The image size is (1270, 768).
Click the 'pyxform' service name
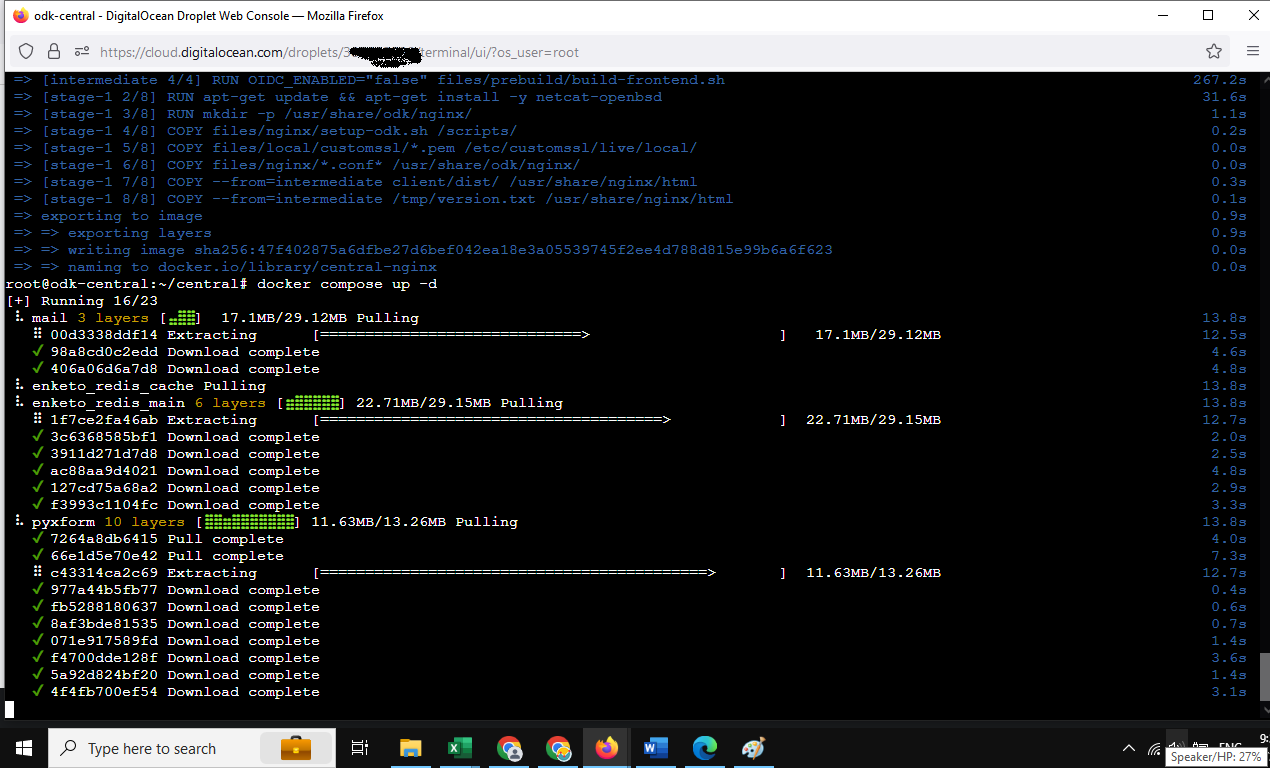click(x=63, y=522)
